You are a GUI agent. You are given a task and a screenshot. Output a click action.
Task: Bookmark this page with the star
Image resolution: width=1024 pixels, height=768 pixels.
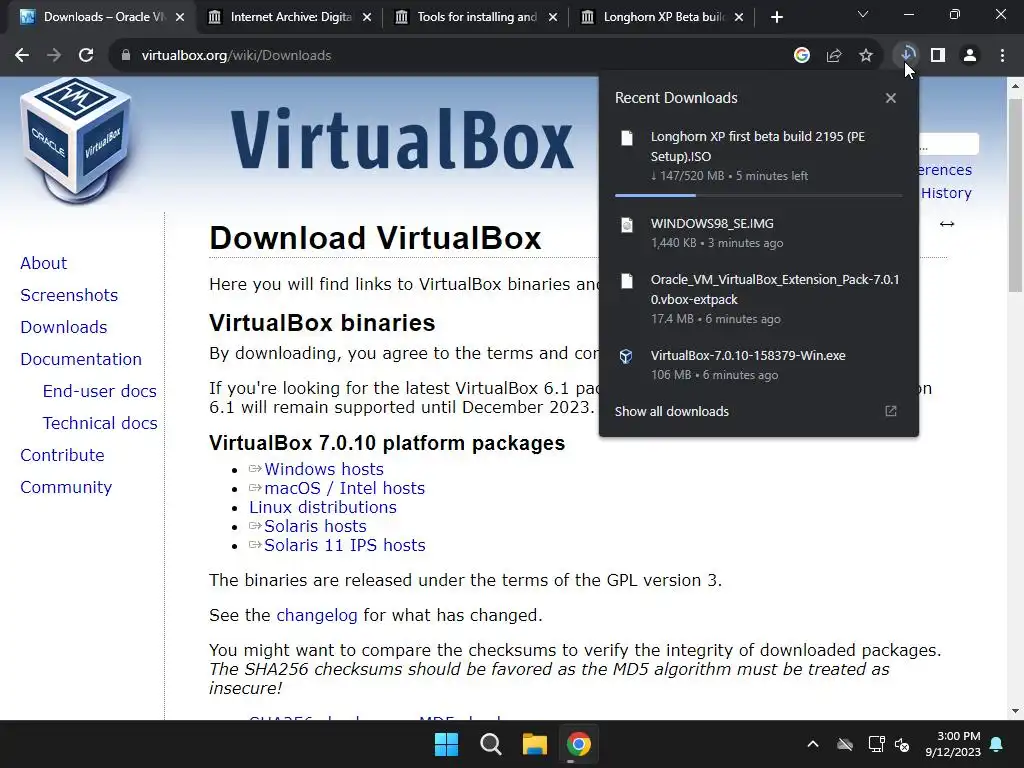pyautogui.click(x=866, y=56)
